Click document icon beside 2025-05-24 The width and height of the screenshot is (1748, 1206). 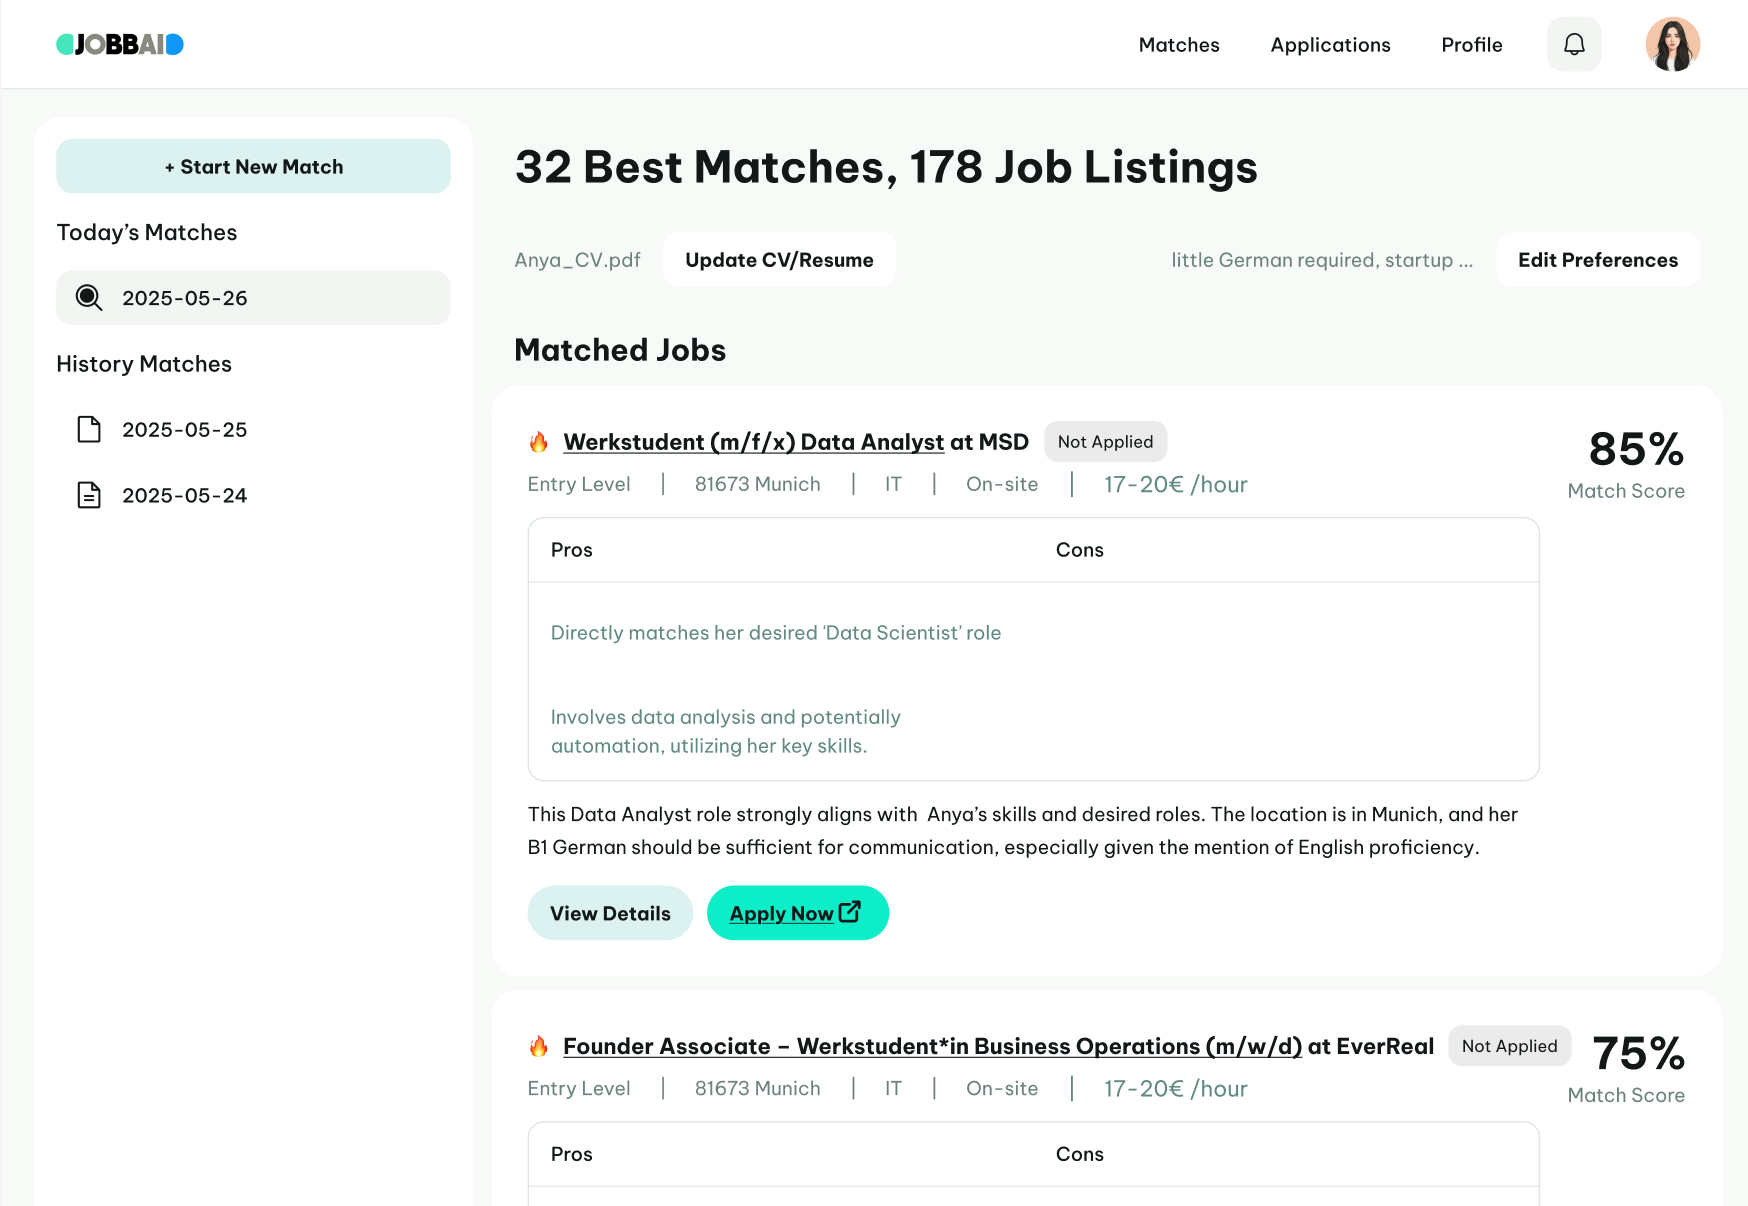(89, 496)
